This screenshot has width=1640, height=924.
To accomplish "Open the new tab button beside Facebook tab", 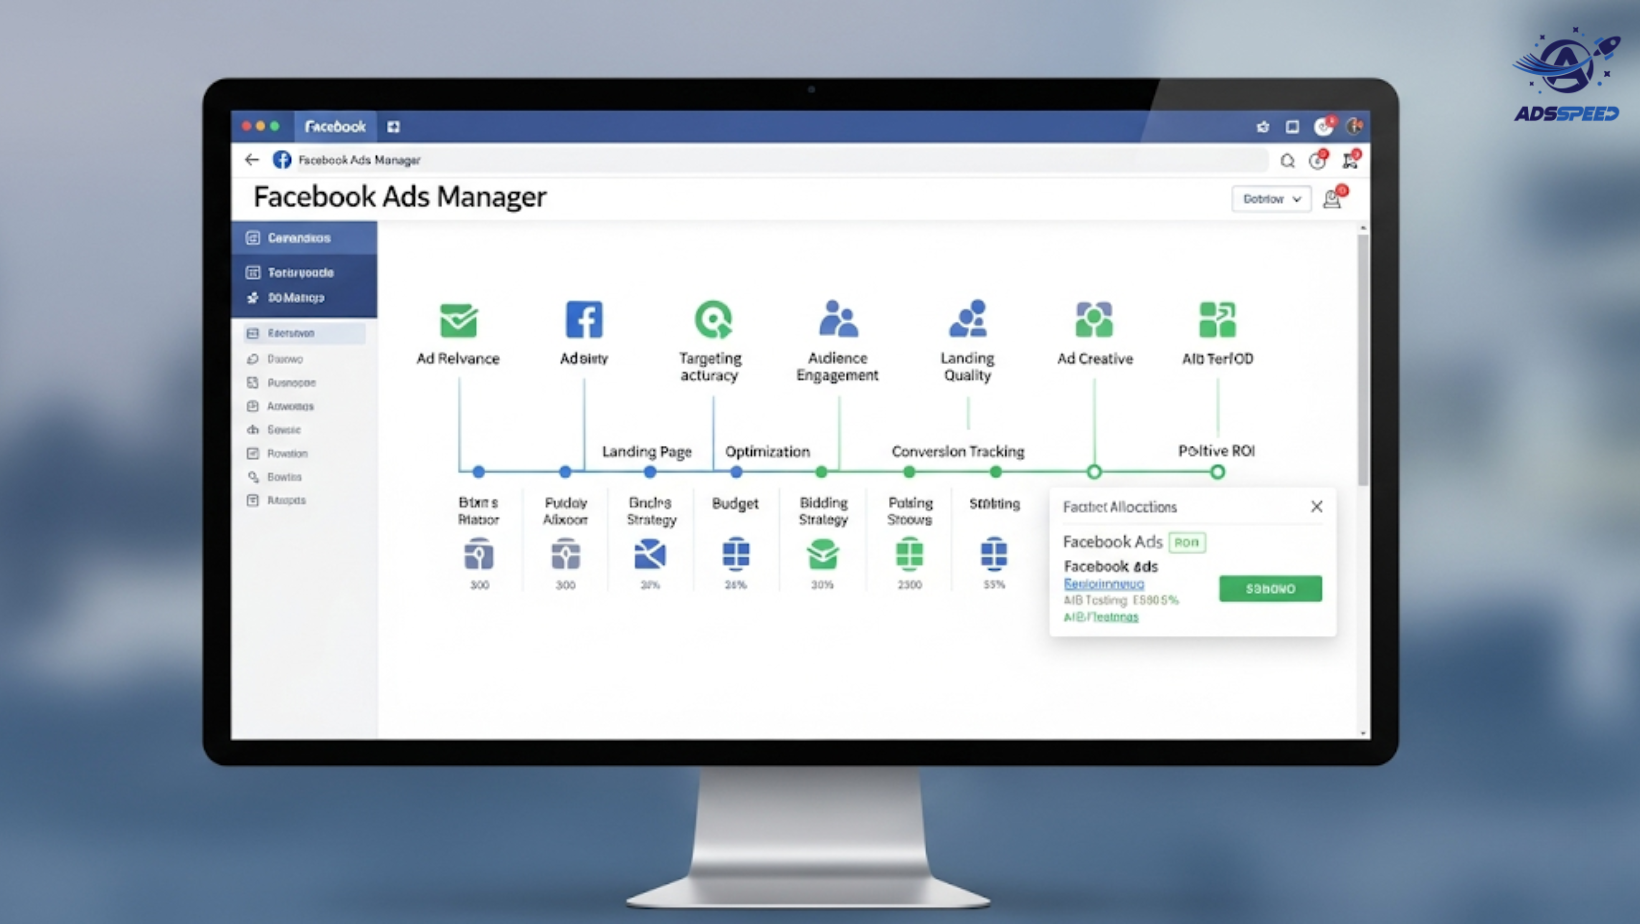I will (x=394, y=127).
